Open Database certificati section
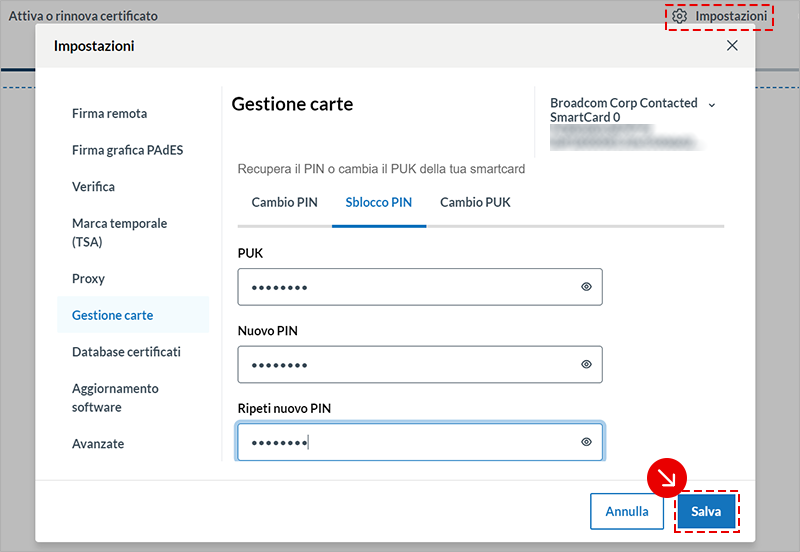Viewport: 800px width, 552px height. point(126,352)
